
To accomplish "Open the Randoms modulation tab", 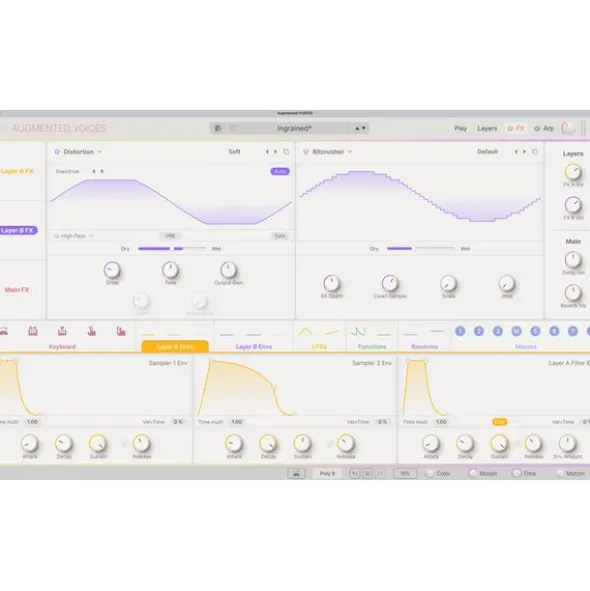I will click(424, 346).
